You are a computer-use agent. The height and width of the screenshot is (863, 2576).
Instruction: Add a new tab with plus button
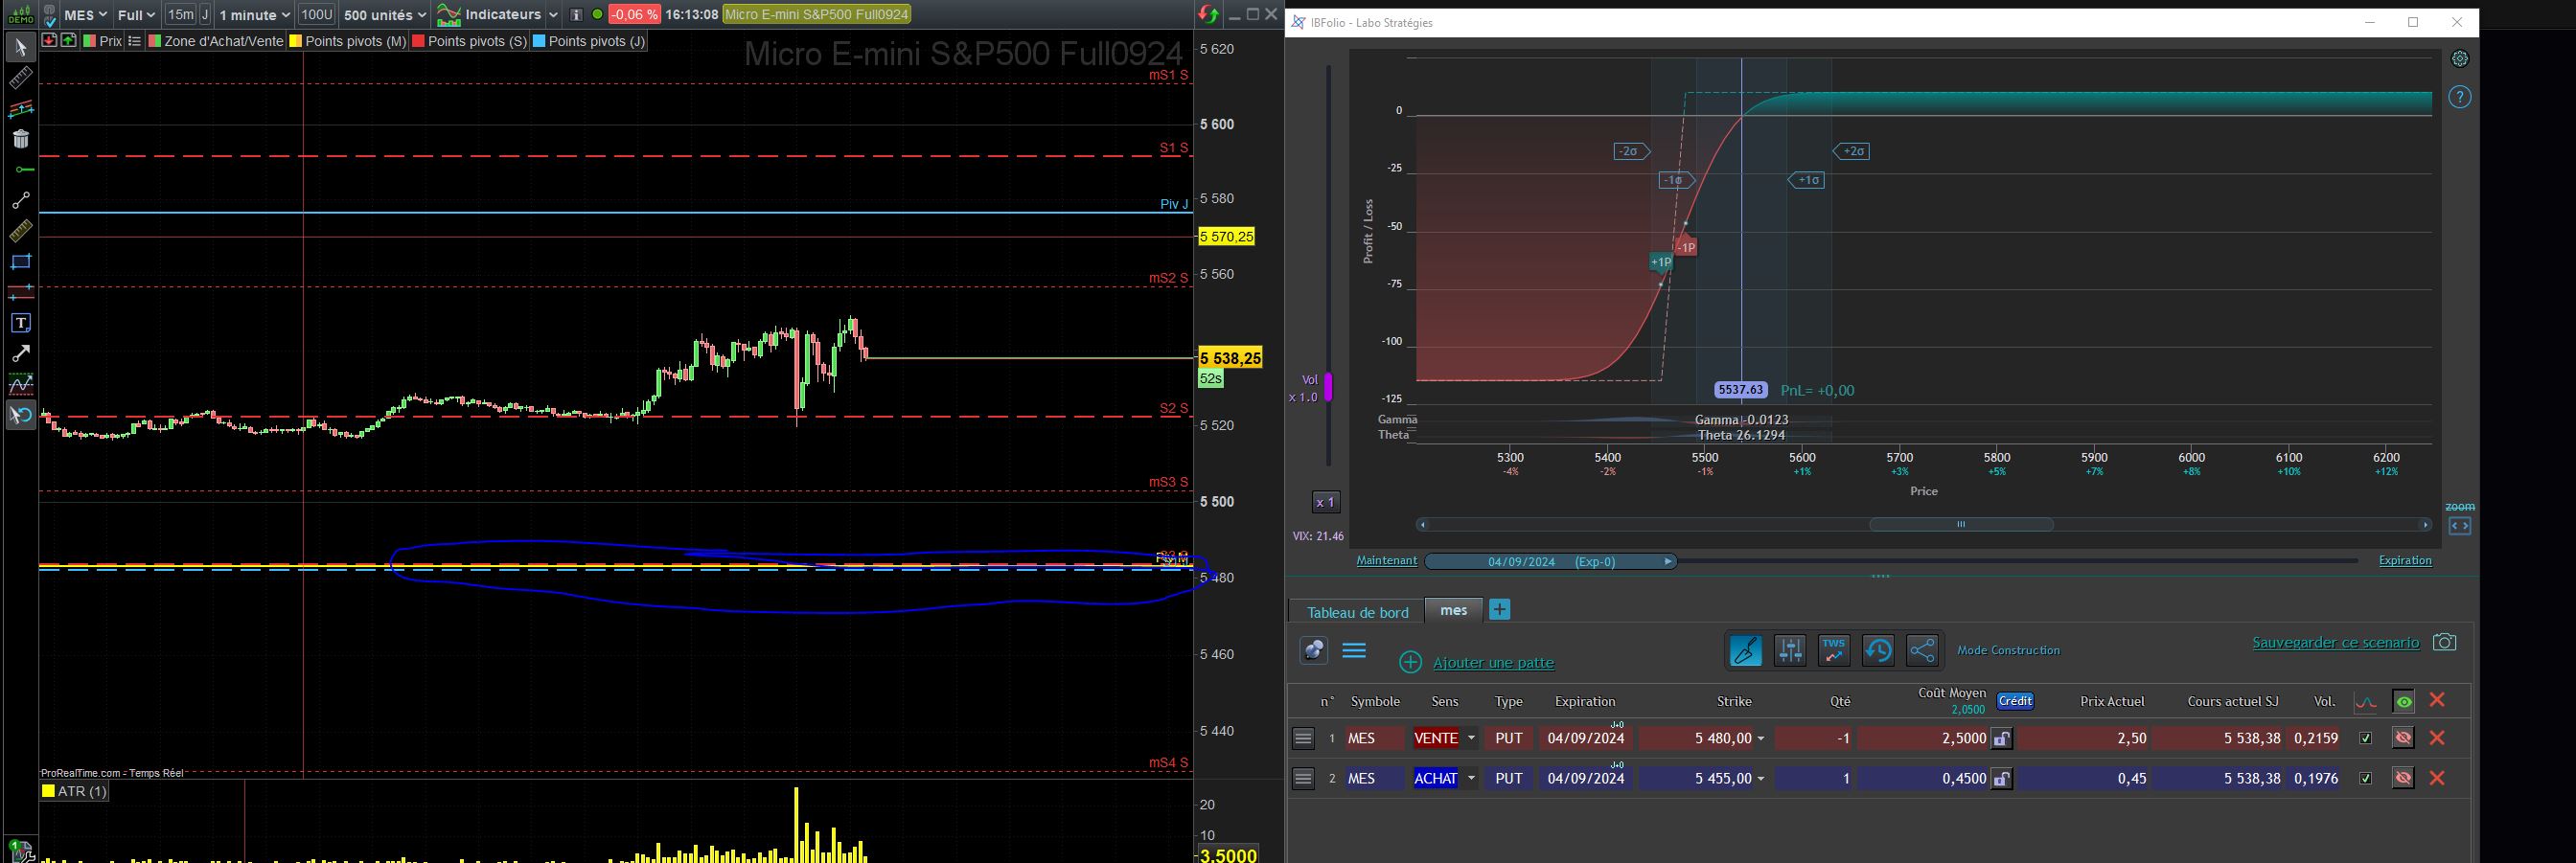pyautogui.click(x=1500, y=610)
